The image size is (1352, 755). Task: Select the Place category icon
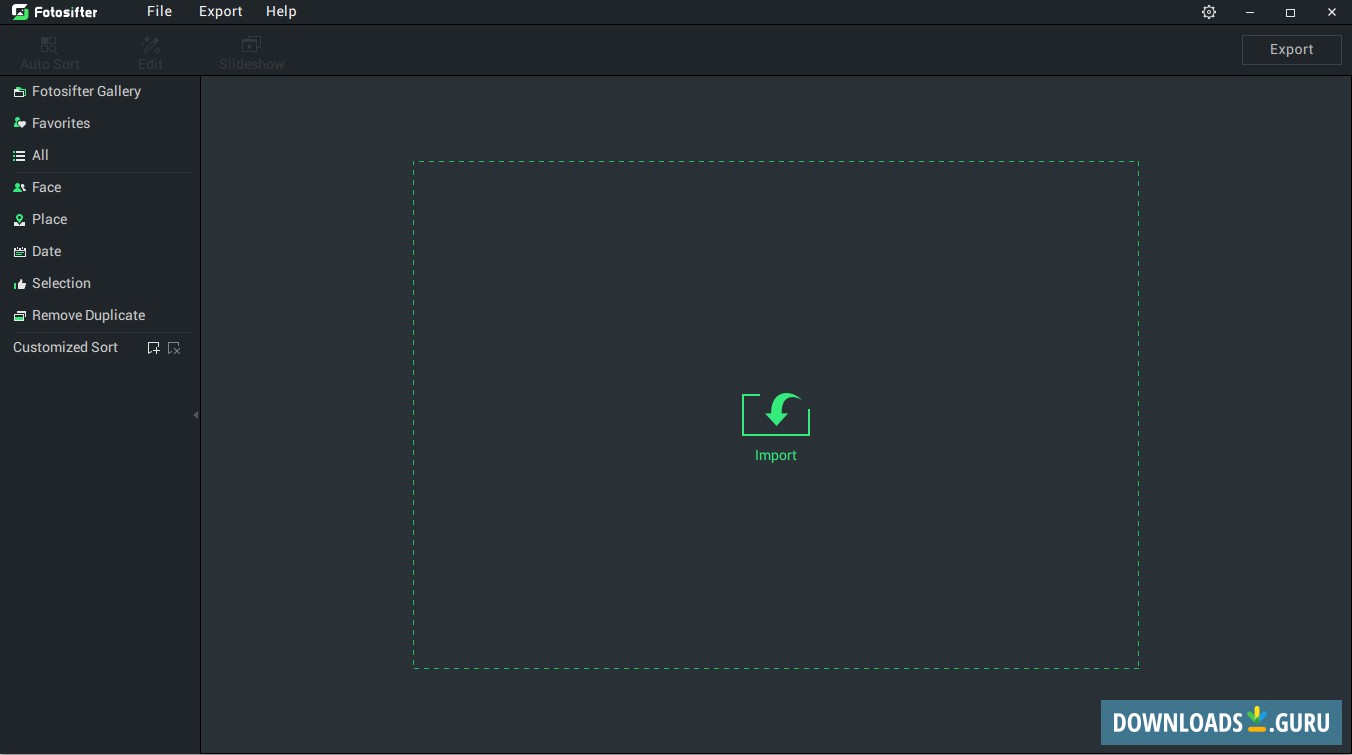point(20,219)
